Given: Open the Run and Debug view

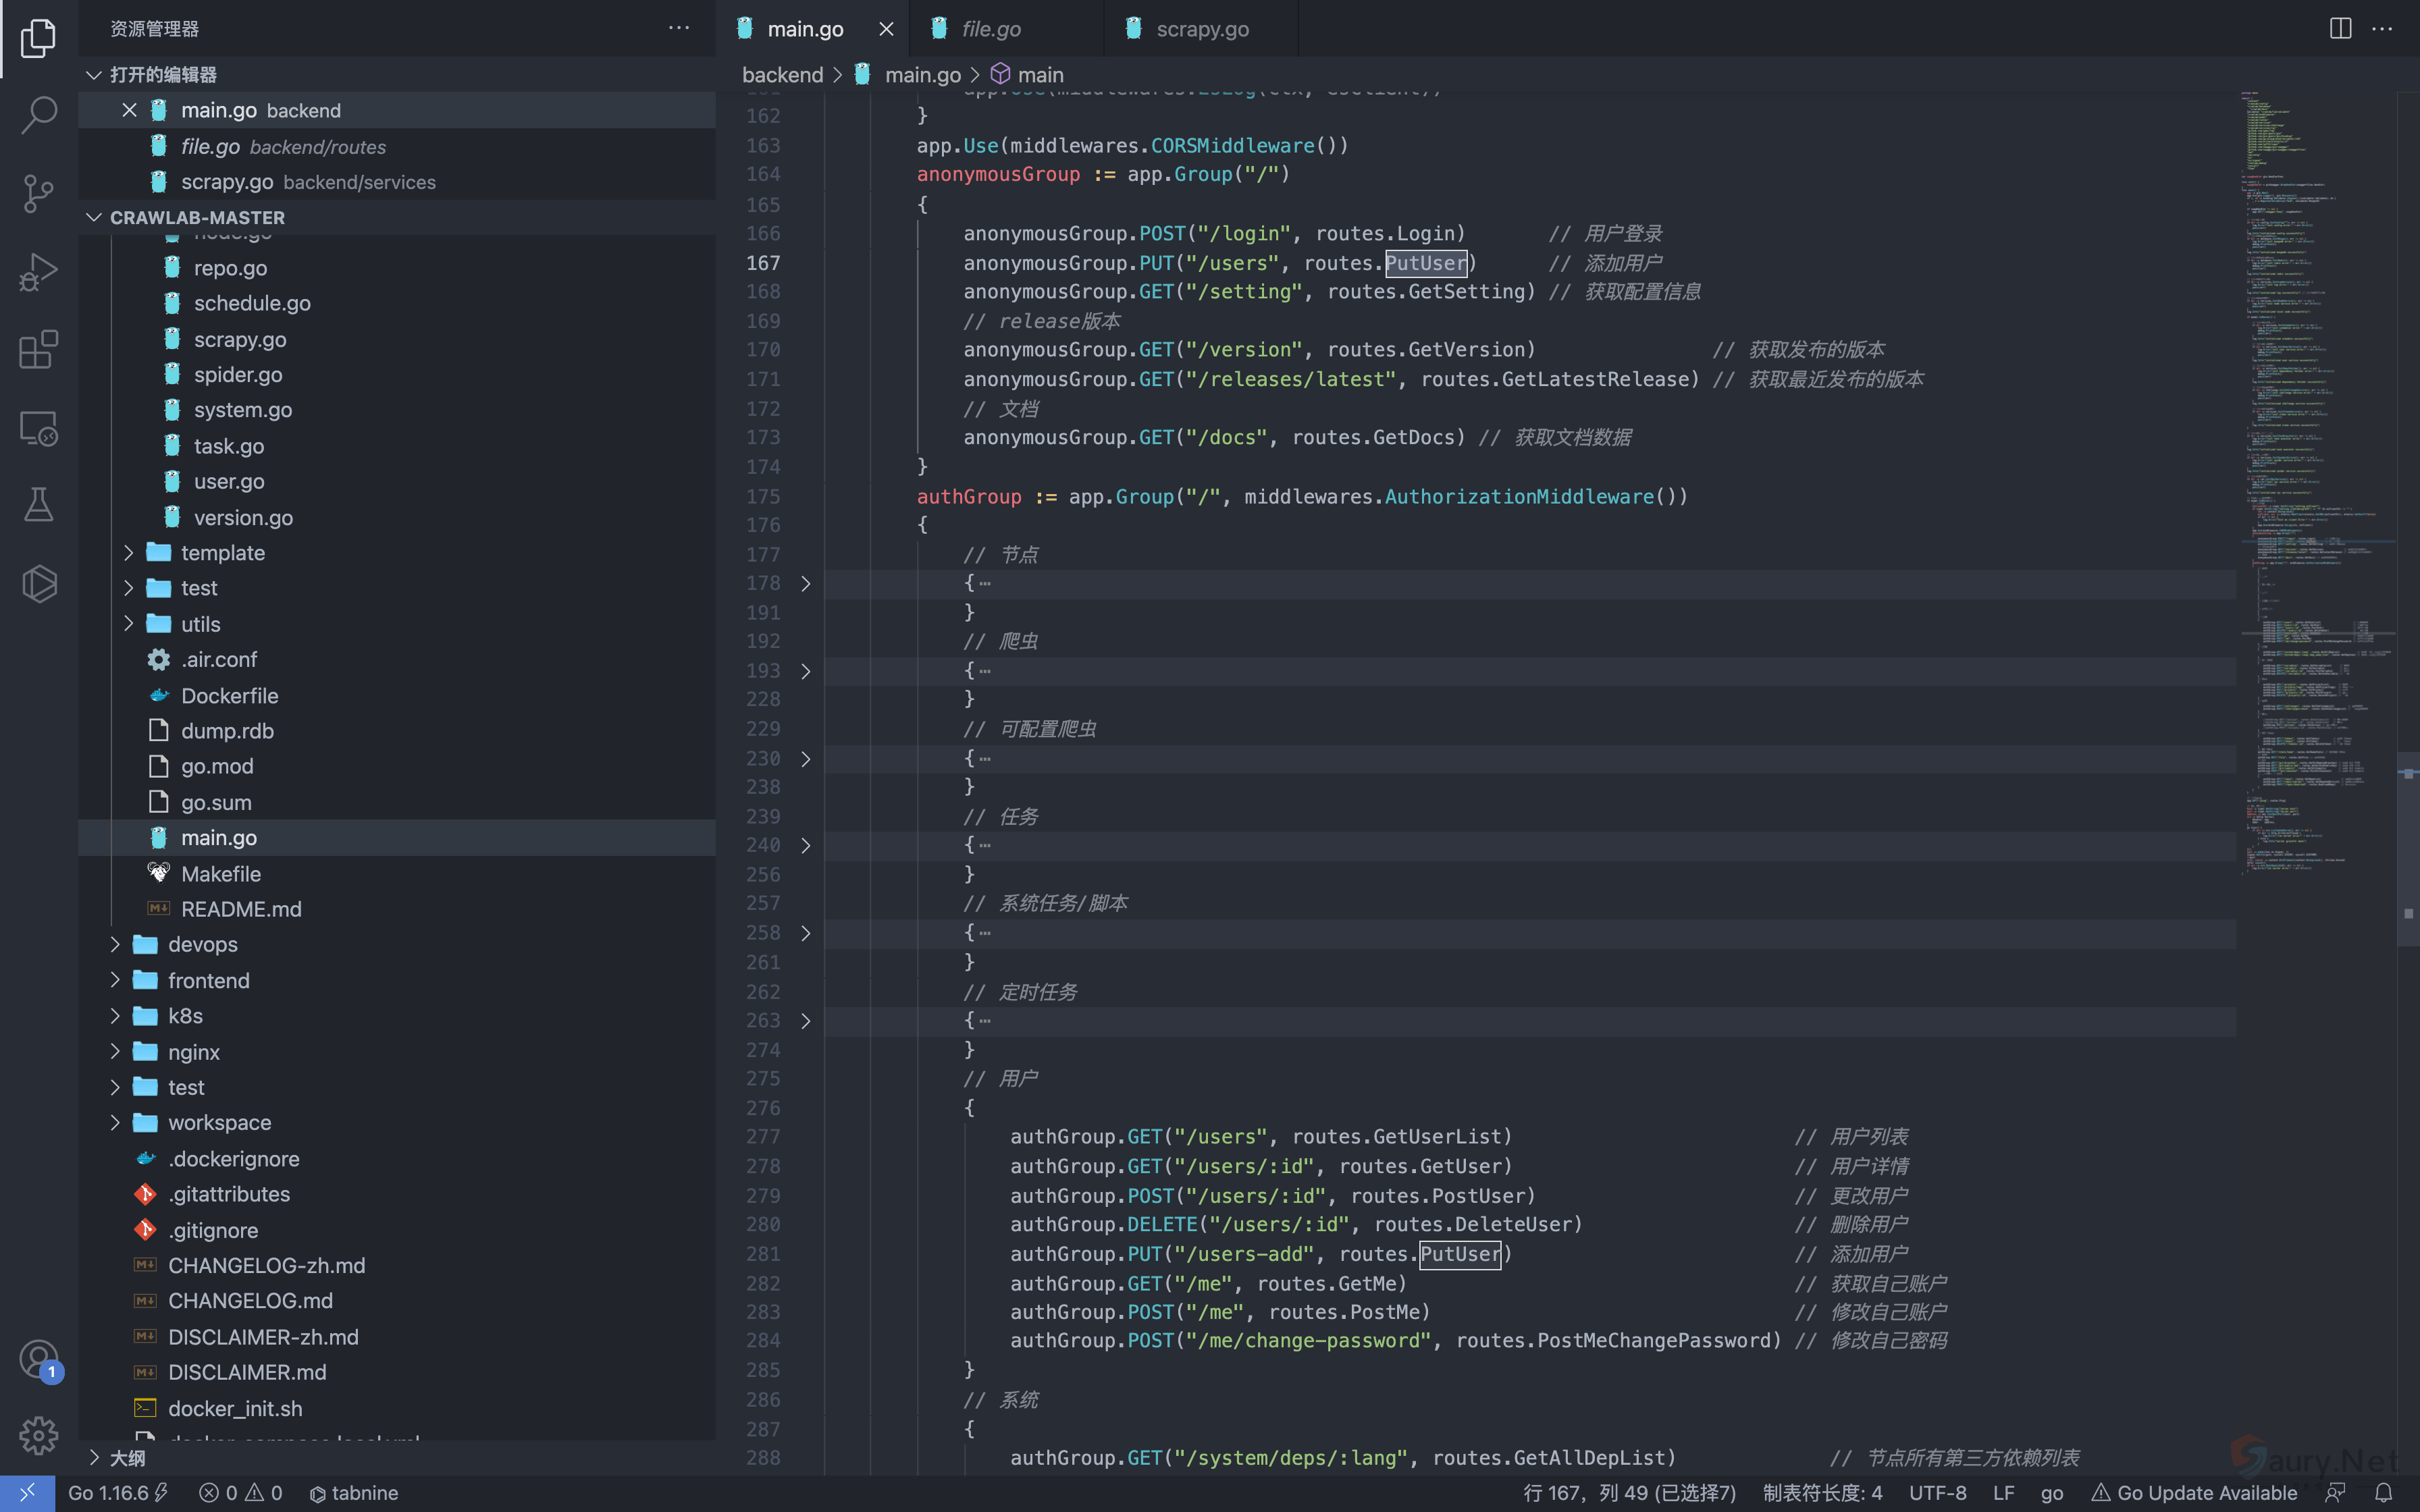Looking at the screenshot, I should click(x=38, y=271).
